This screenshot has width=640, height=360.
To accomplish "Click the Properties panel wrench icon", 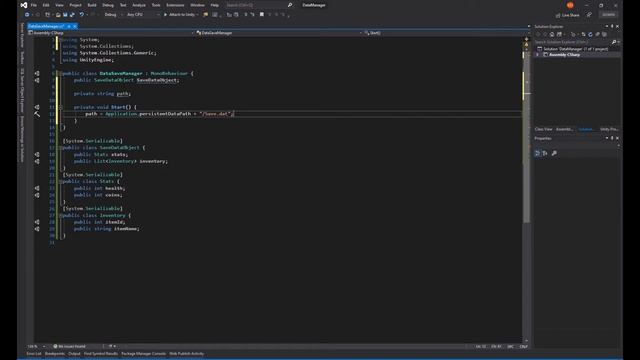I will tap(554, 153).
